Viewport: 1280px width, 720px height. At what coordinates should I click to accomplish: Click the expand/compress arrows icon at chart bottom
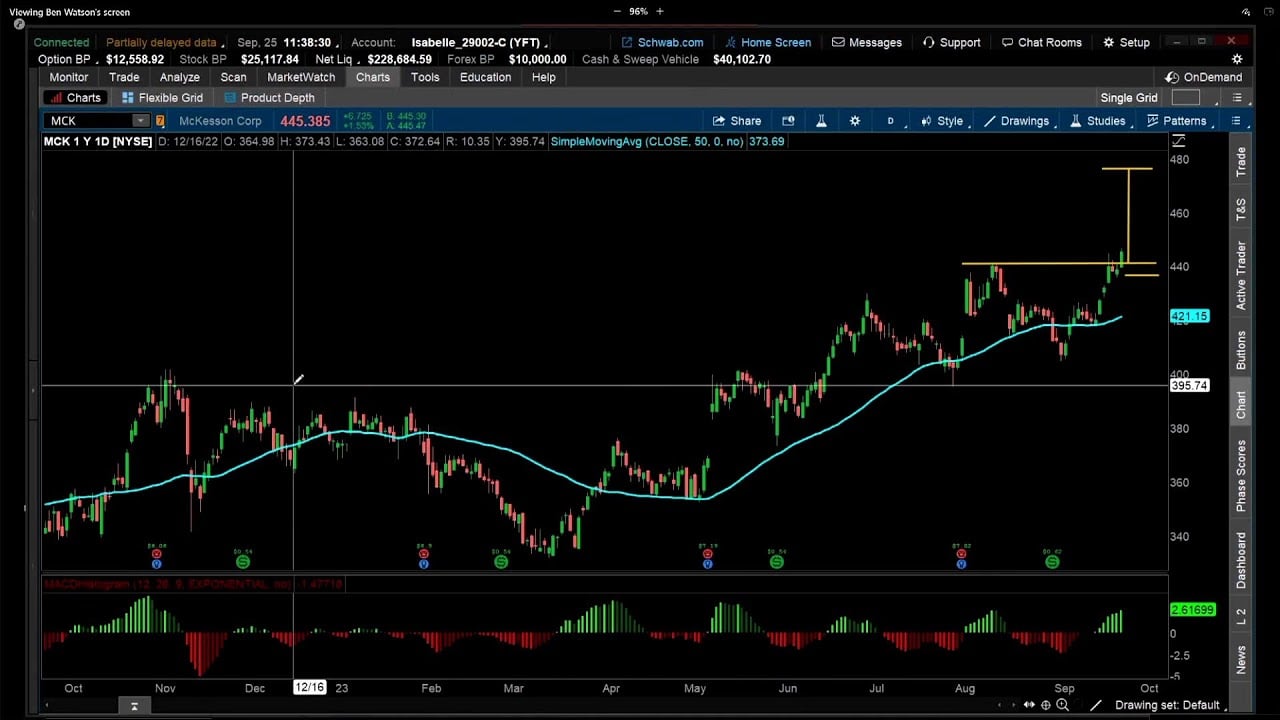point(1029,705)
